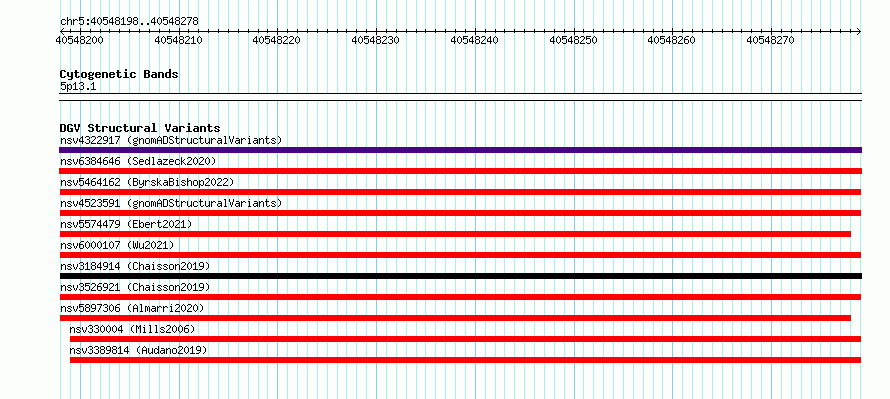Click the nsv4322917 variant label

pyautogui.click(x=171, y=140)
